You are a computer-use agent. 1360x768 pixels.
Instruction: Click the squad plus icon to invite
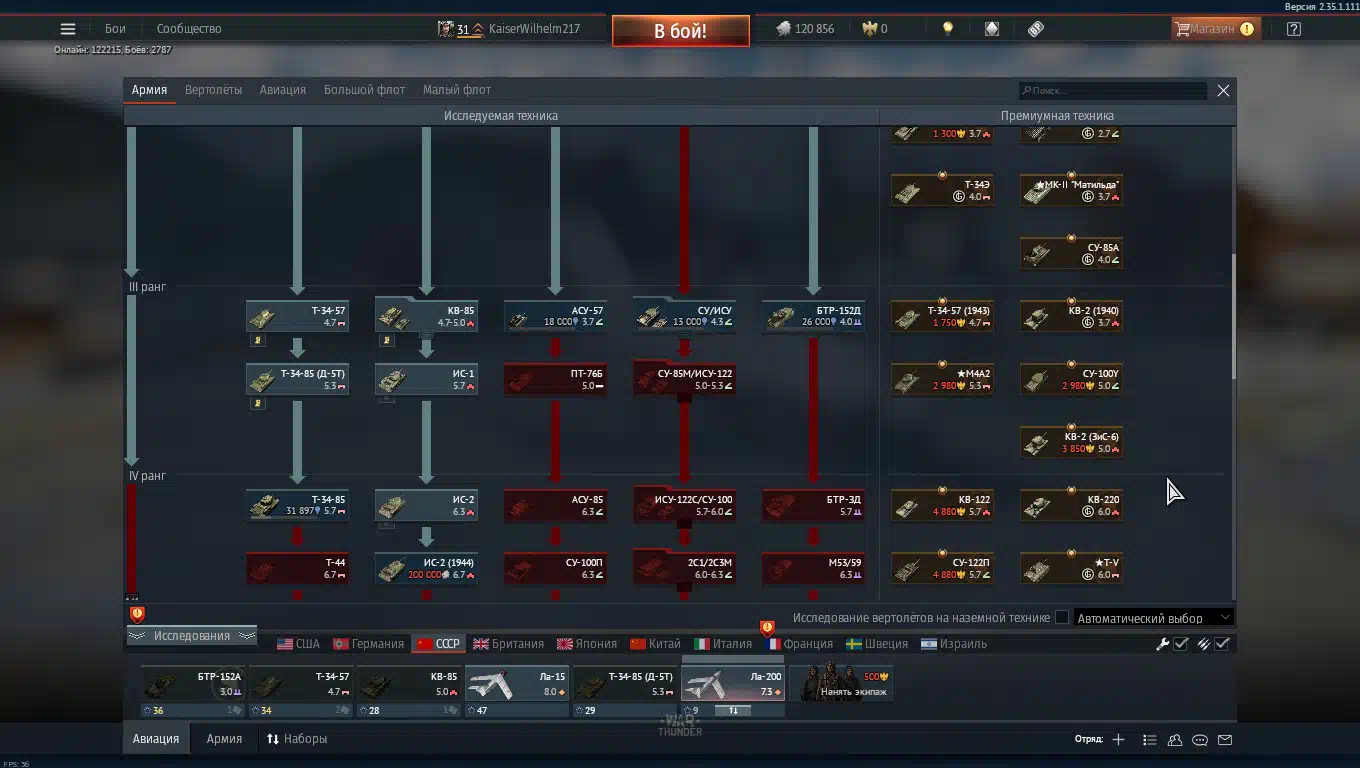click(x=1118, y=740)
